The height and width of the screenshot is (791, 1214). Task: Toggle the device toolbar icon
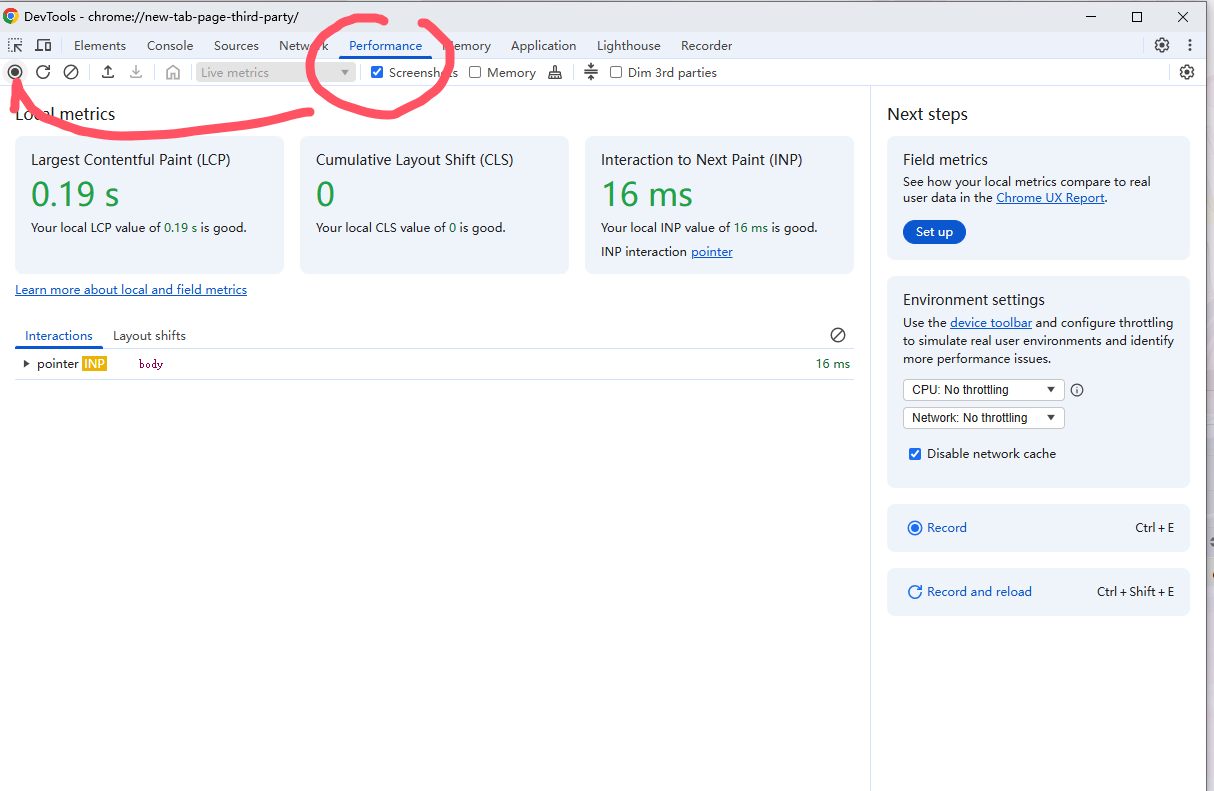click(x=43, y=45)
